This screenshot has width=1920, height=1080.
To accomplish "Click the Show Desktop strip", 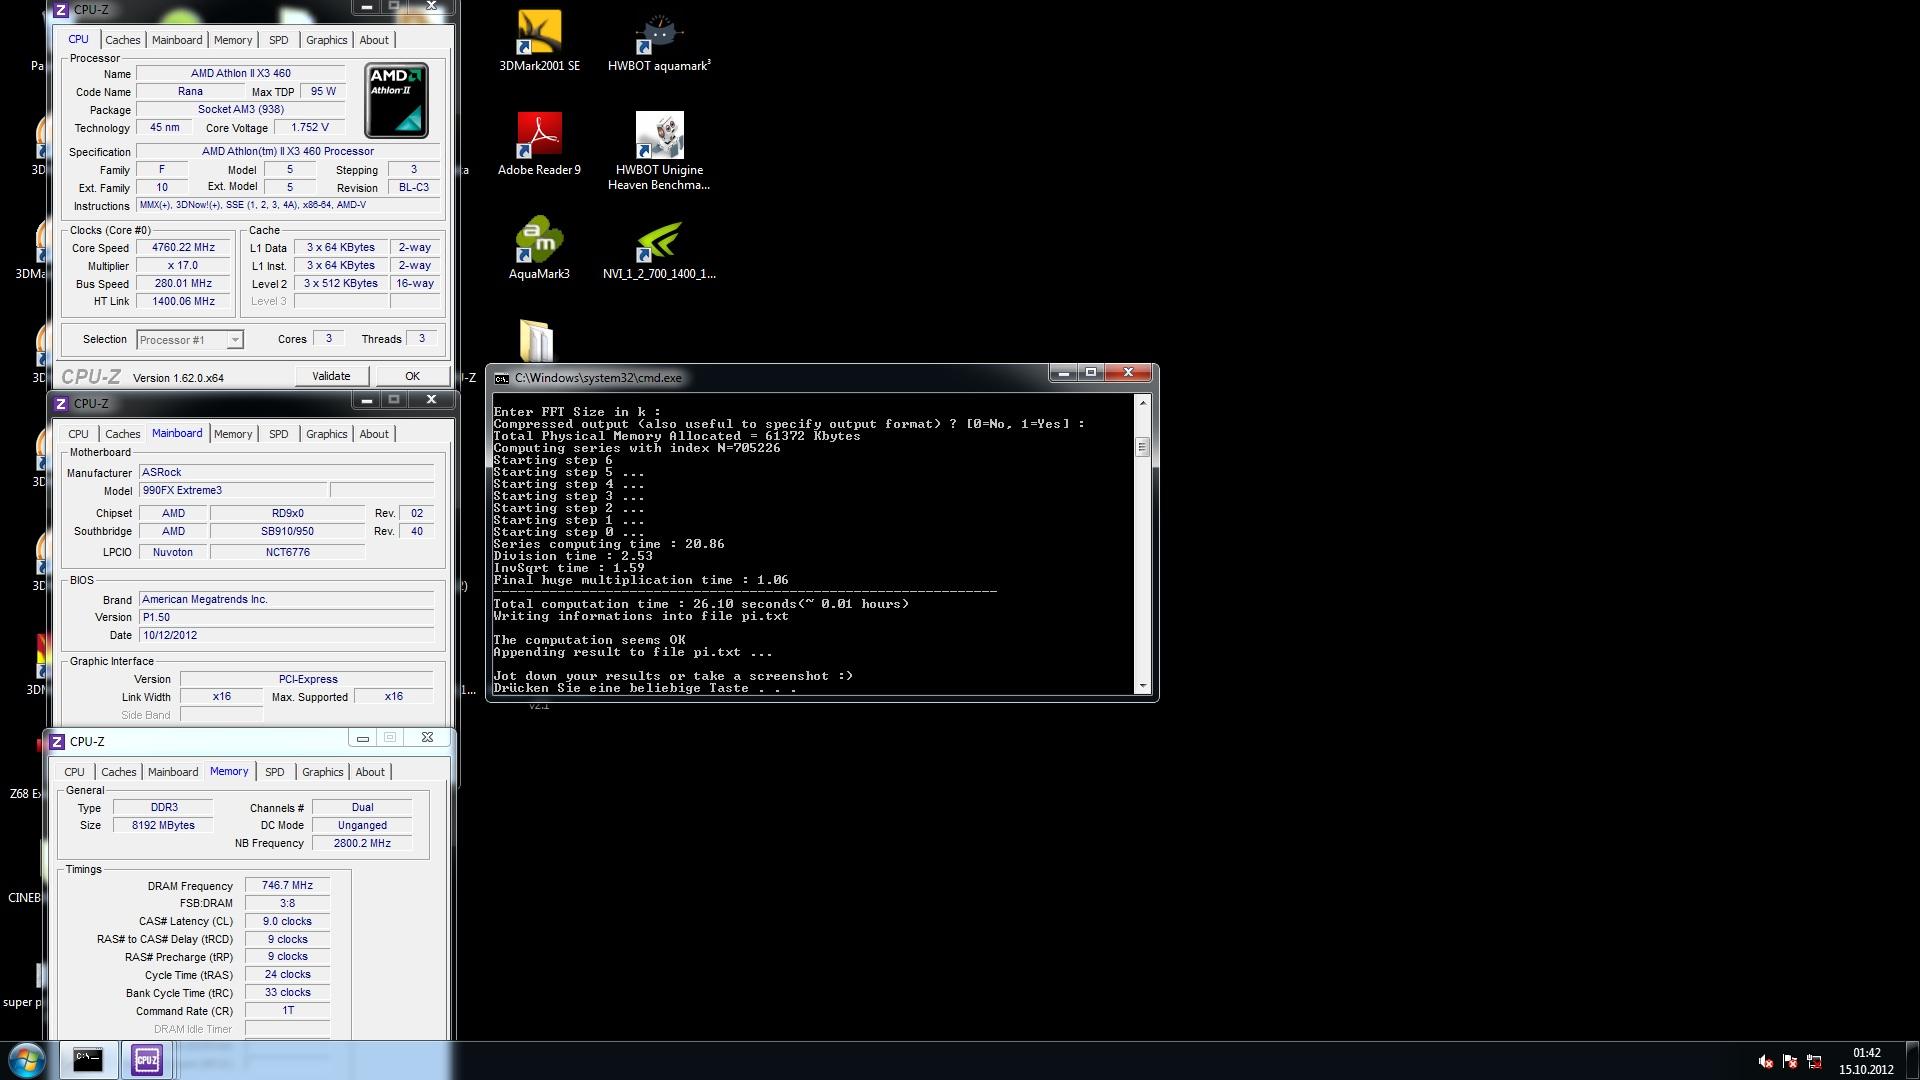I will [1913, 1060].
